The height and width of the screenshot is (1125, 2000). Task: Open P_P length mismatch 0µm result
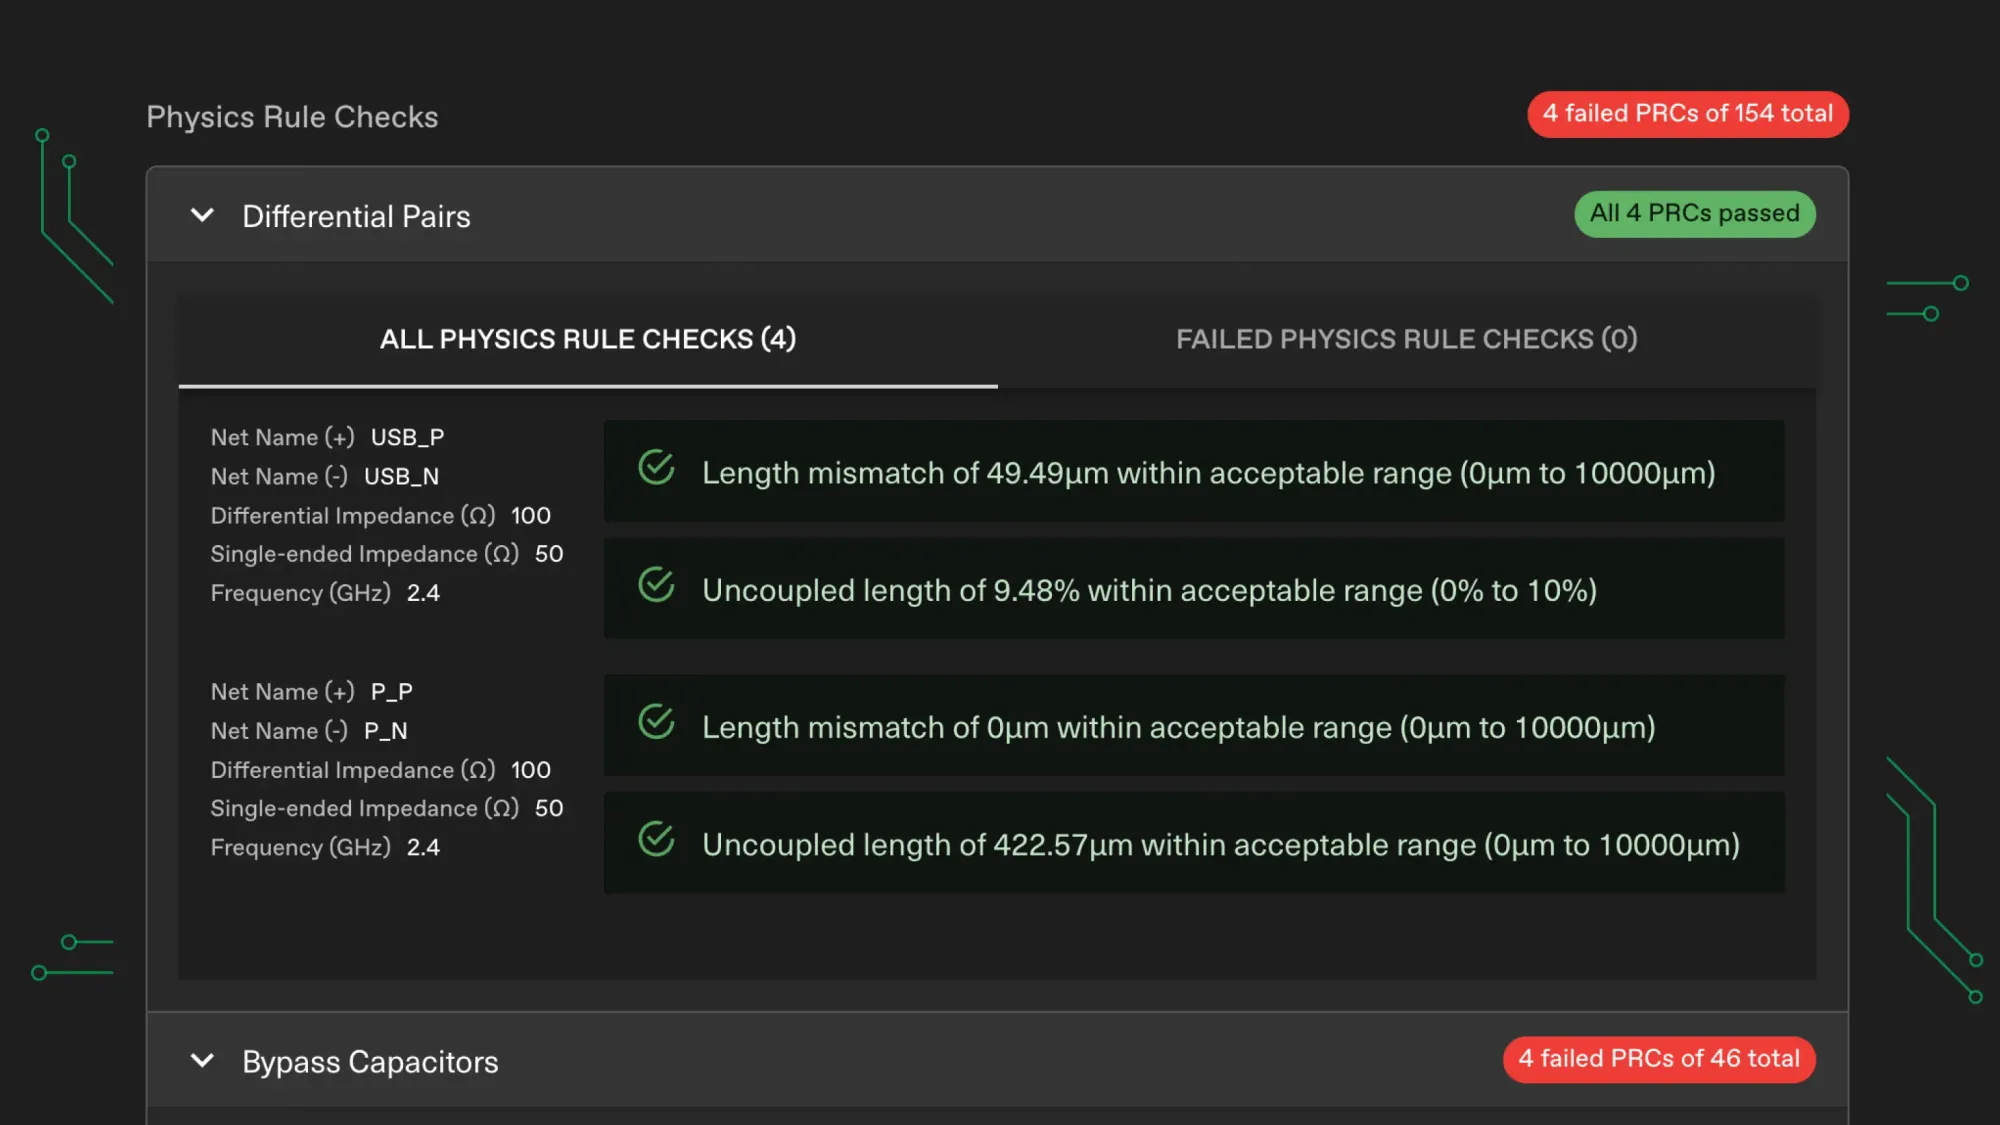(1194, 725)
